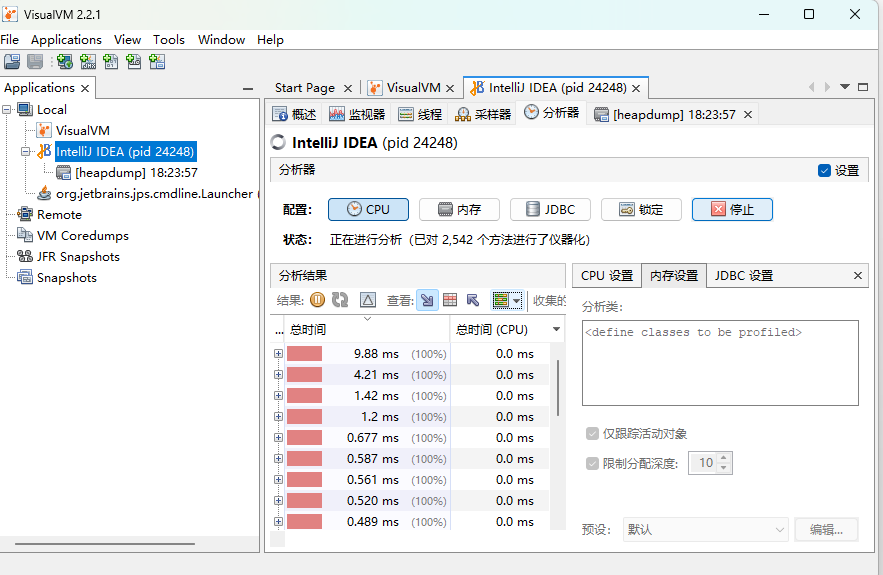Click the results table vertical scrollbar
This screenshot has width=883, height=575.
(x=558, y=388)
